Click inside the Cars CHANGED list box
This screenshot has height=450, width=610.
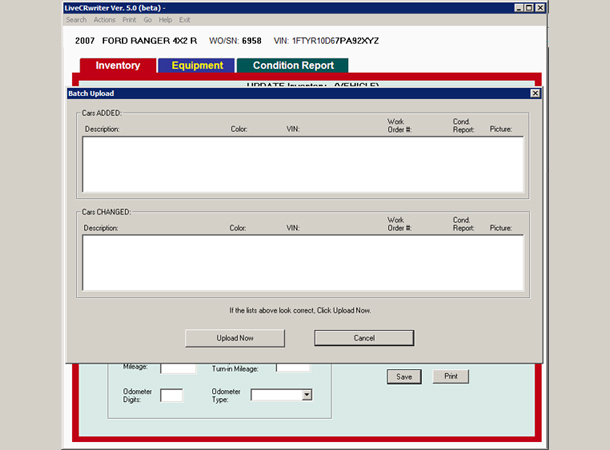tap(303, 263)
